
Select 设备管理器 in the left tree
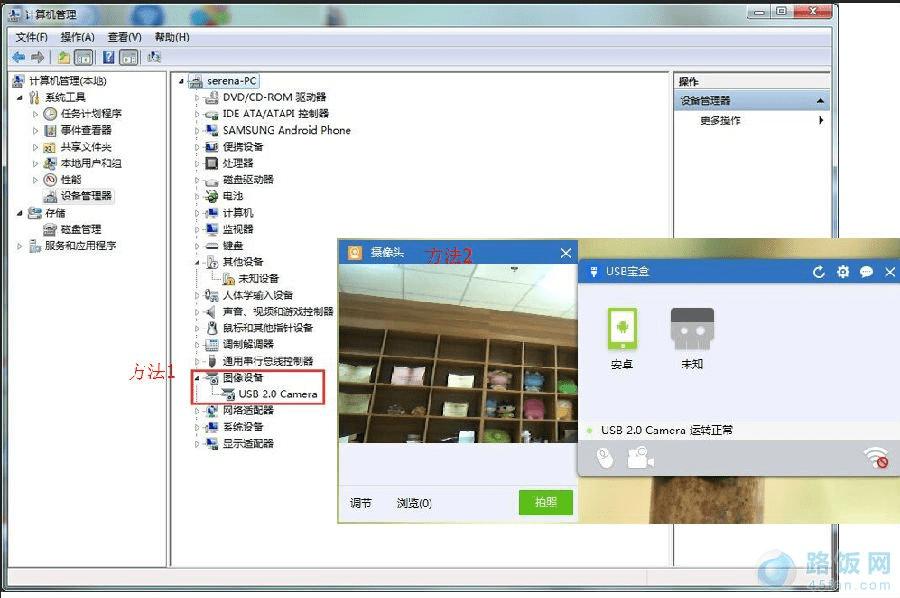point(86,196)
